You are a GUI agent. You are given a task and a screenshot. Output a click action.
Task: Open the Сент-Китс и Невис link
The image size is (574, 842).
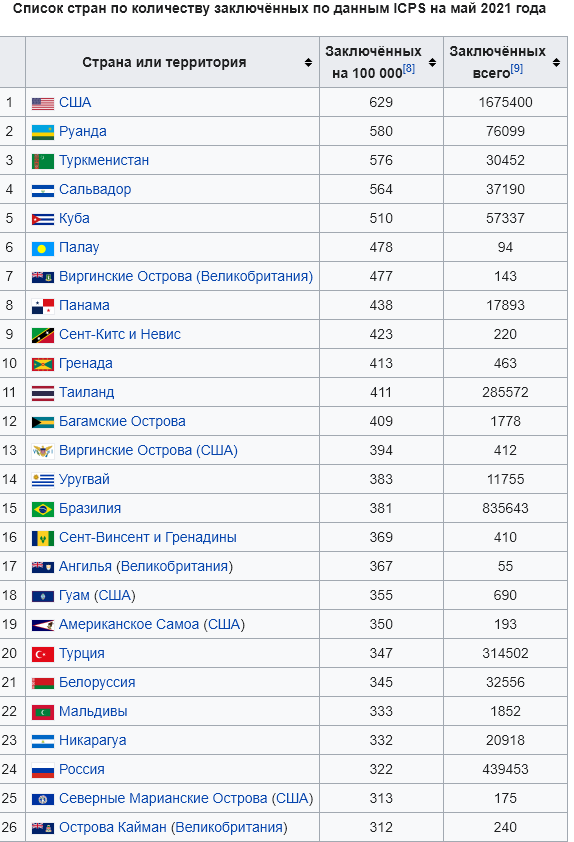[x=120, y=335]
